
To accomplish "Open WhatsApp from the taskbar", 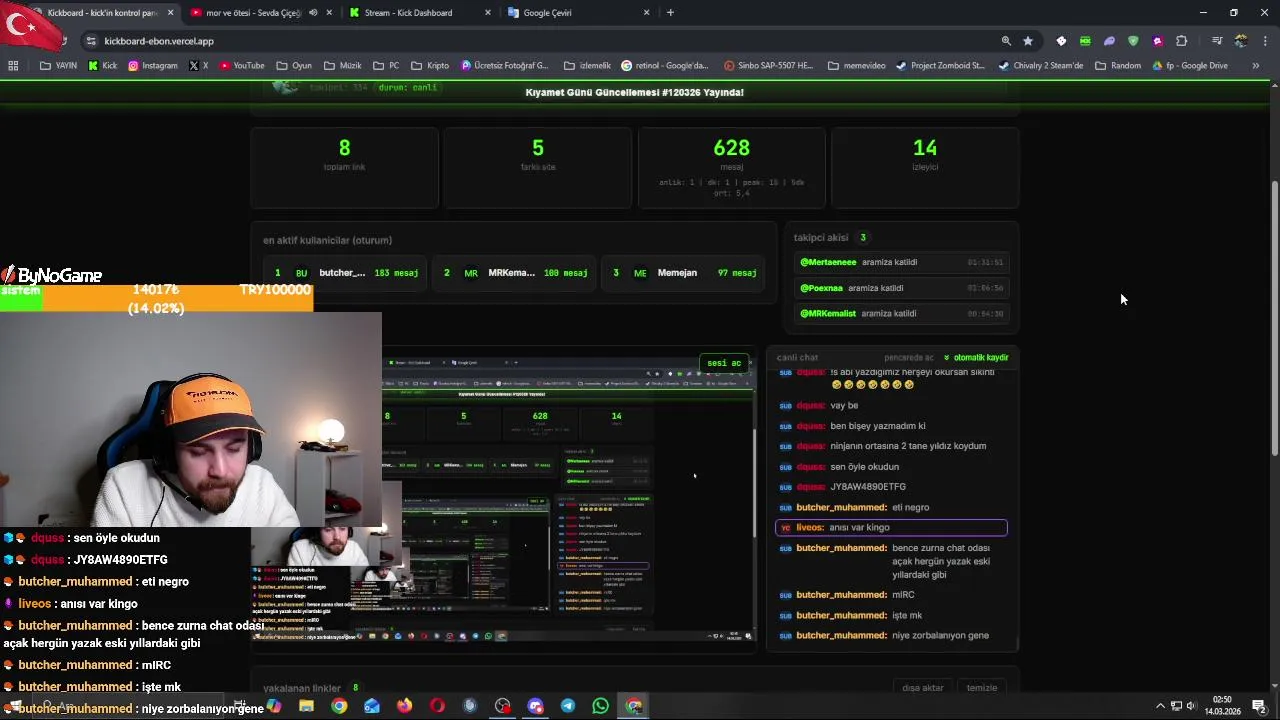I will coord(600,706).
